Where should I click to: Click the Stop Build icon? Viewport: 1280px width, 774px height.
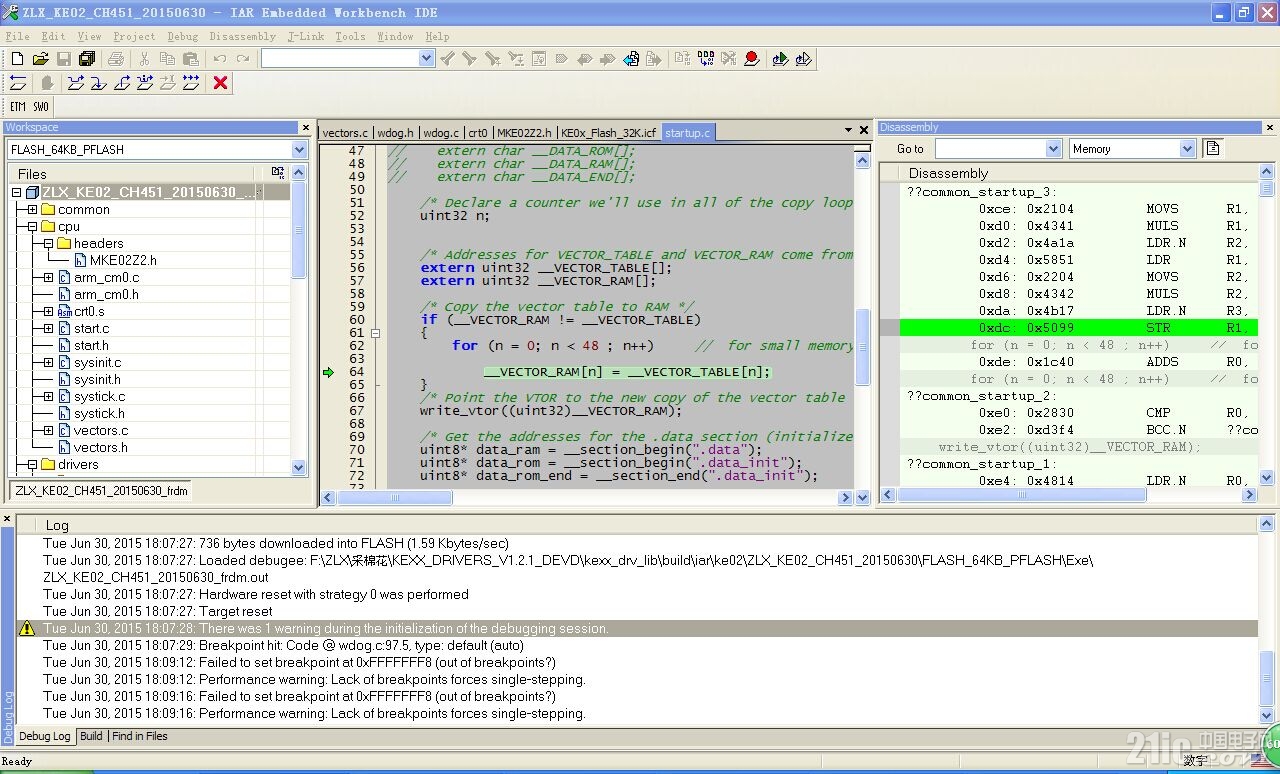point(729,59)
